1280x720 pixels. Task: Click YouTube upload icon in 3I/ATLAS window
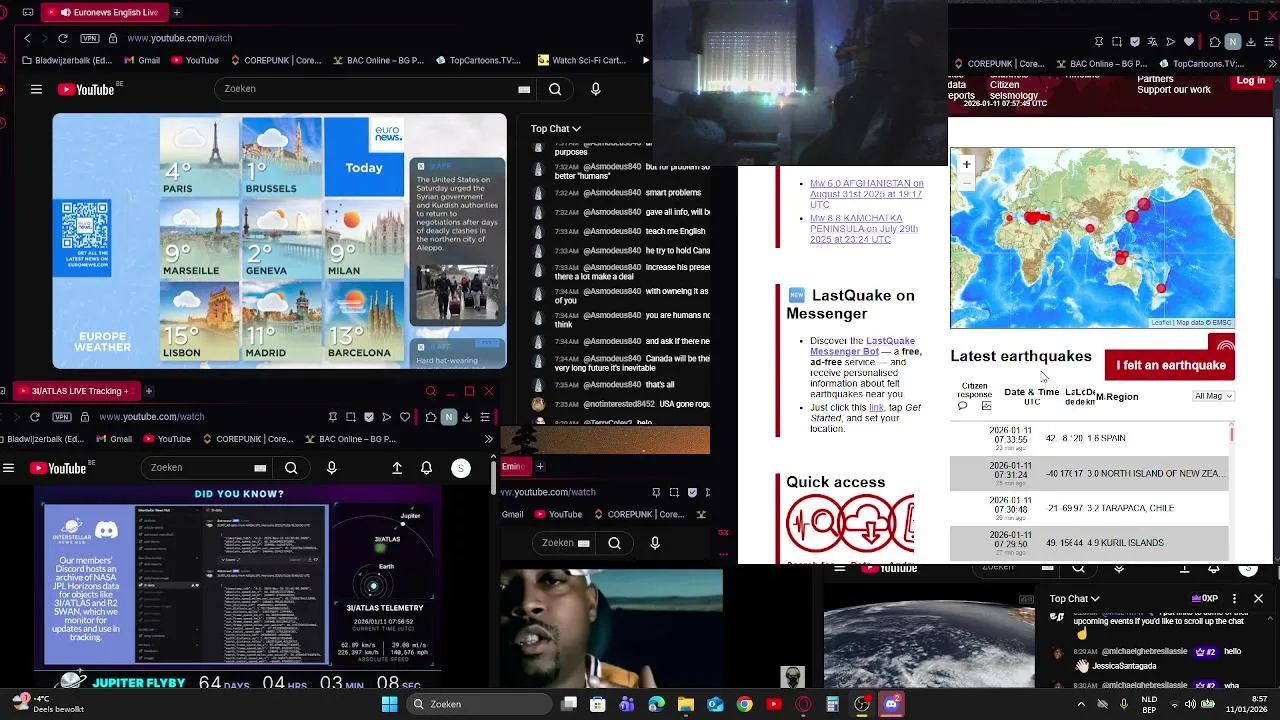[x=397, y=468]
